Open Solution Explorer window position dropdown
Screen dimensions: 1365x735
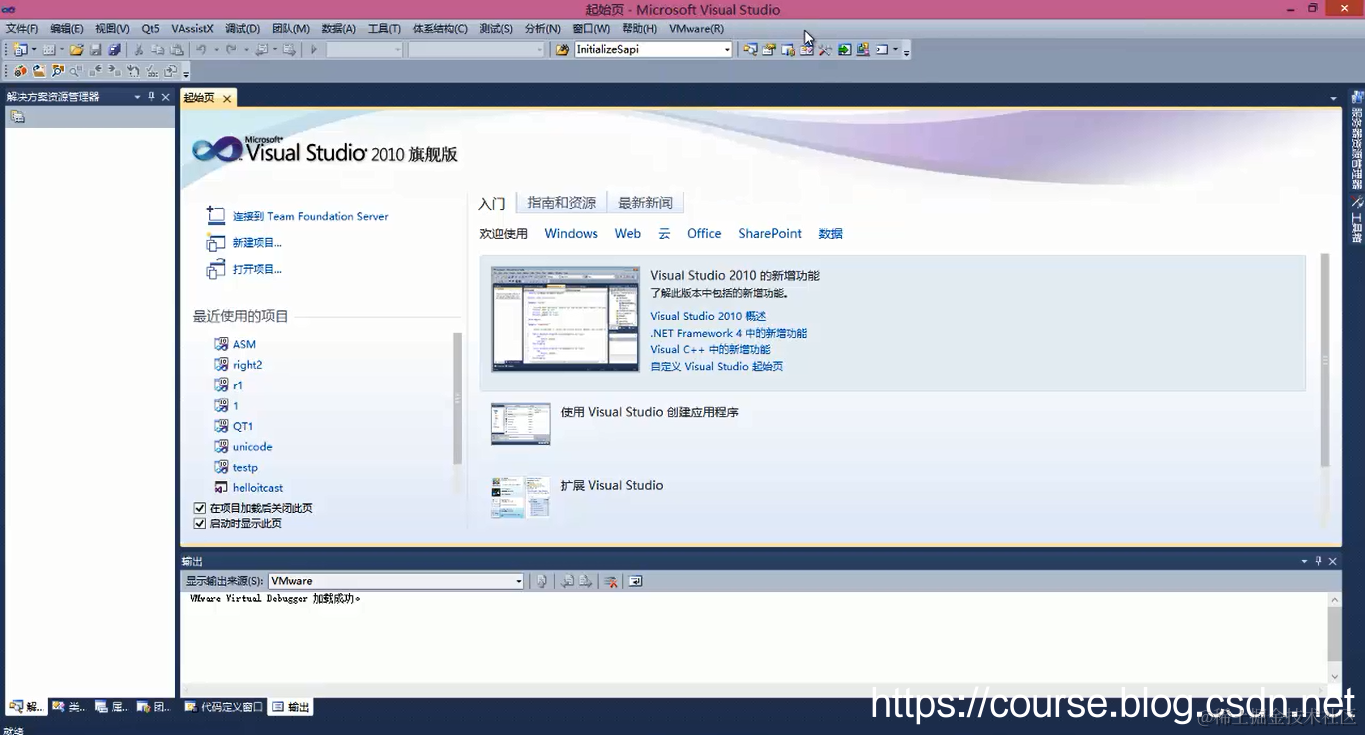137,97
